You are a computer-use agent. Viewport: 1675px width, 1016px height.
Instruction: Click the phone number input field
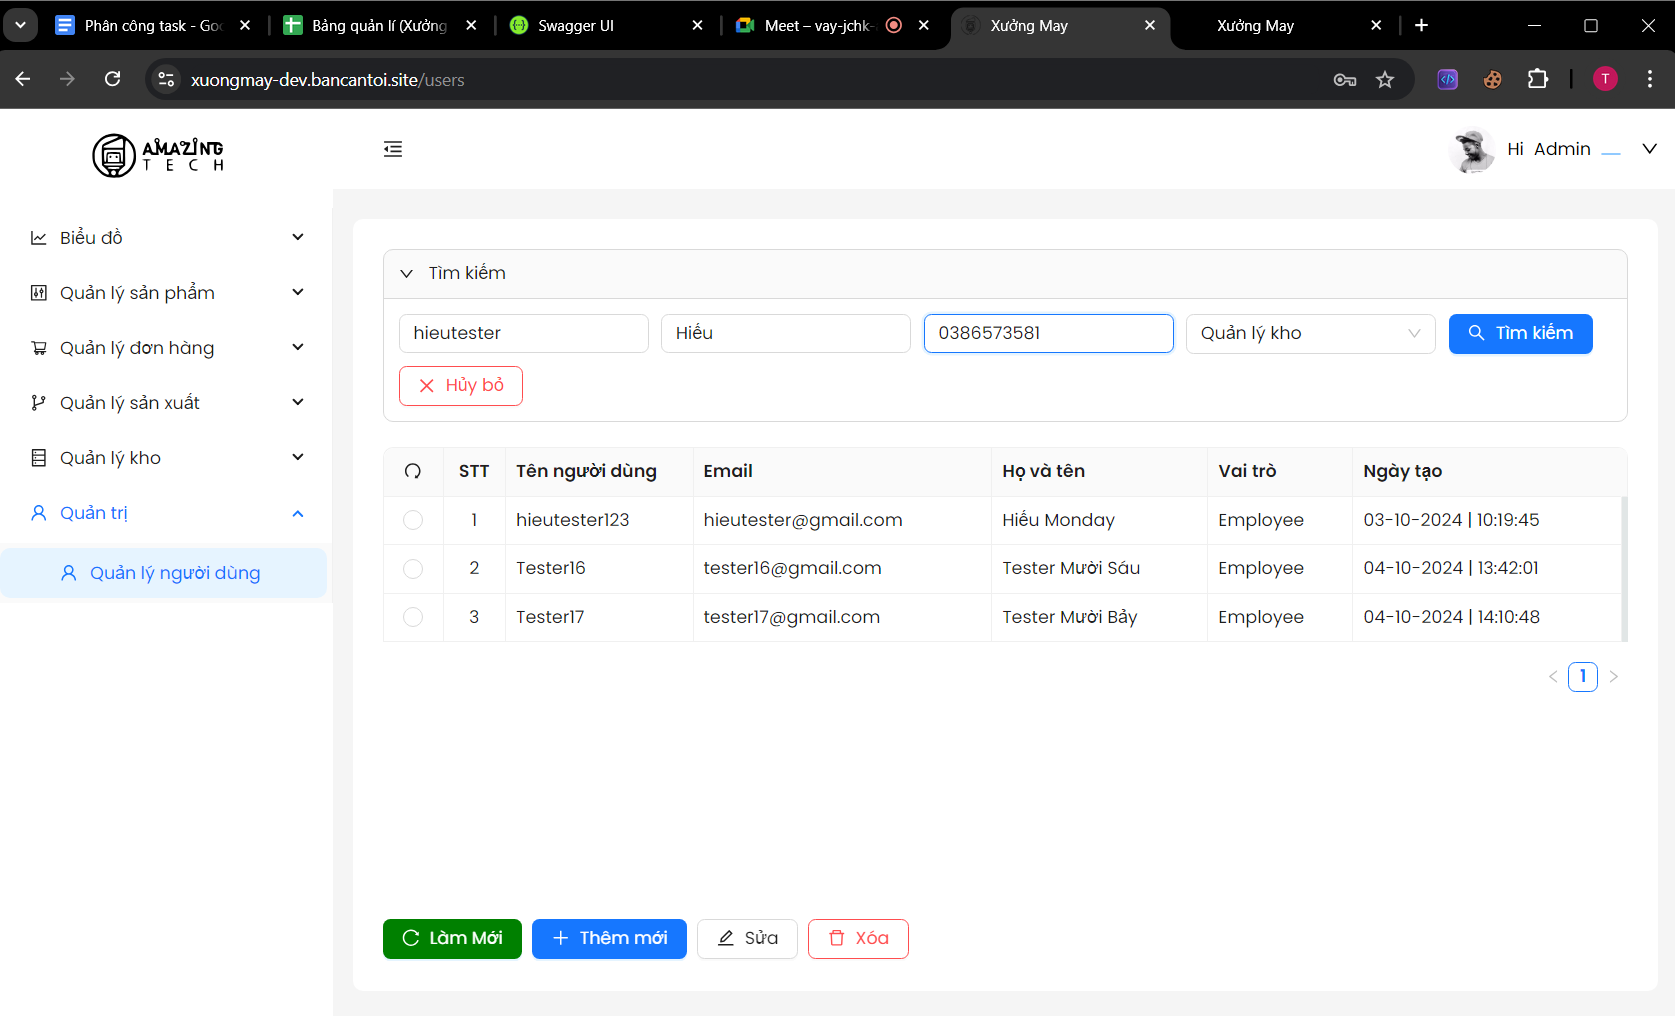(1048, 333)
